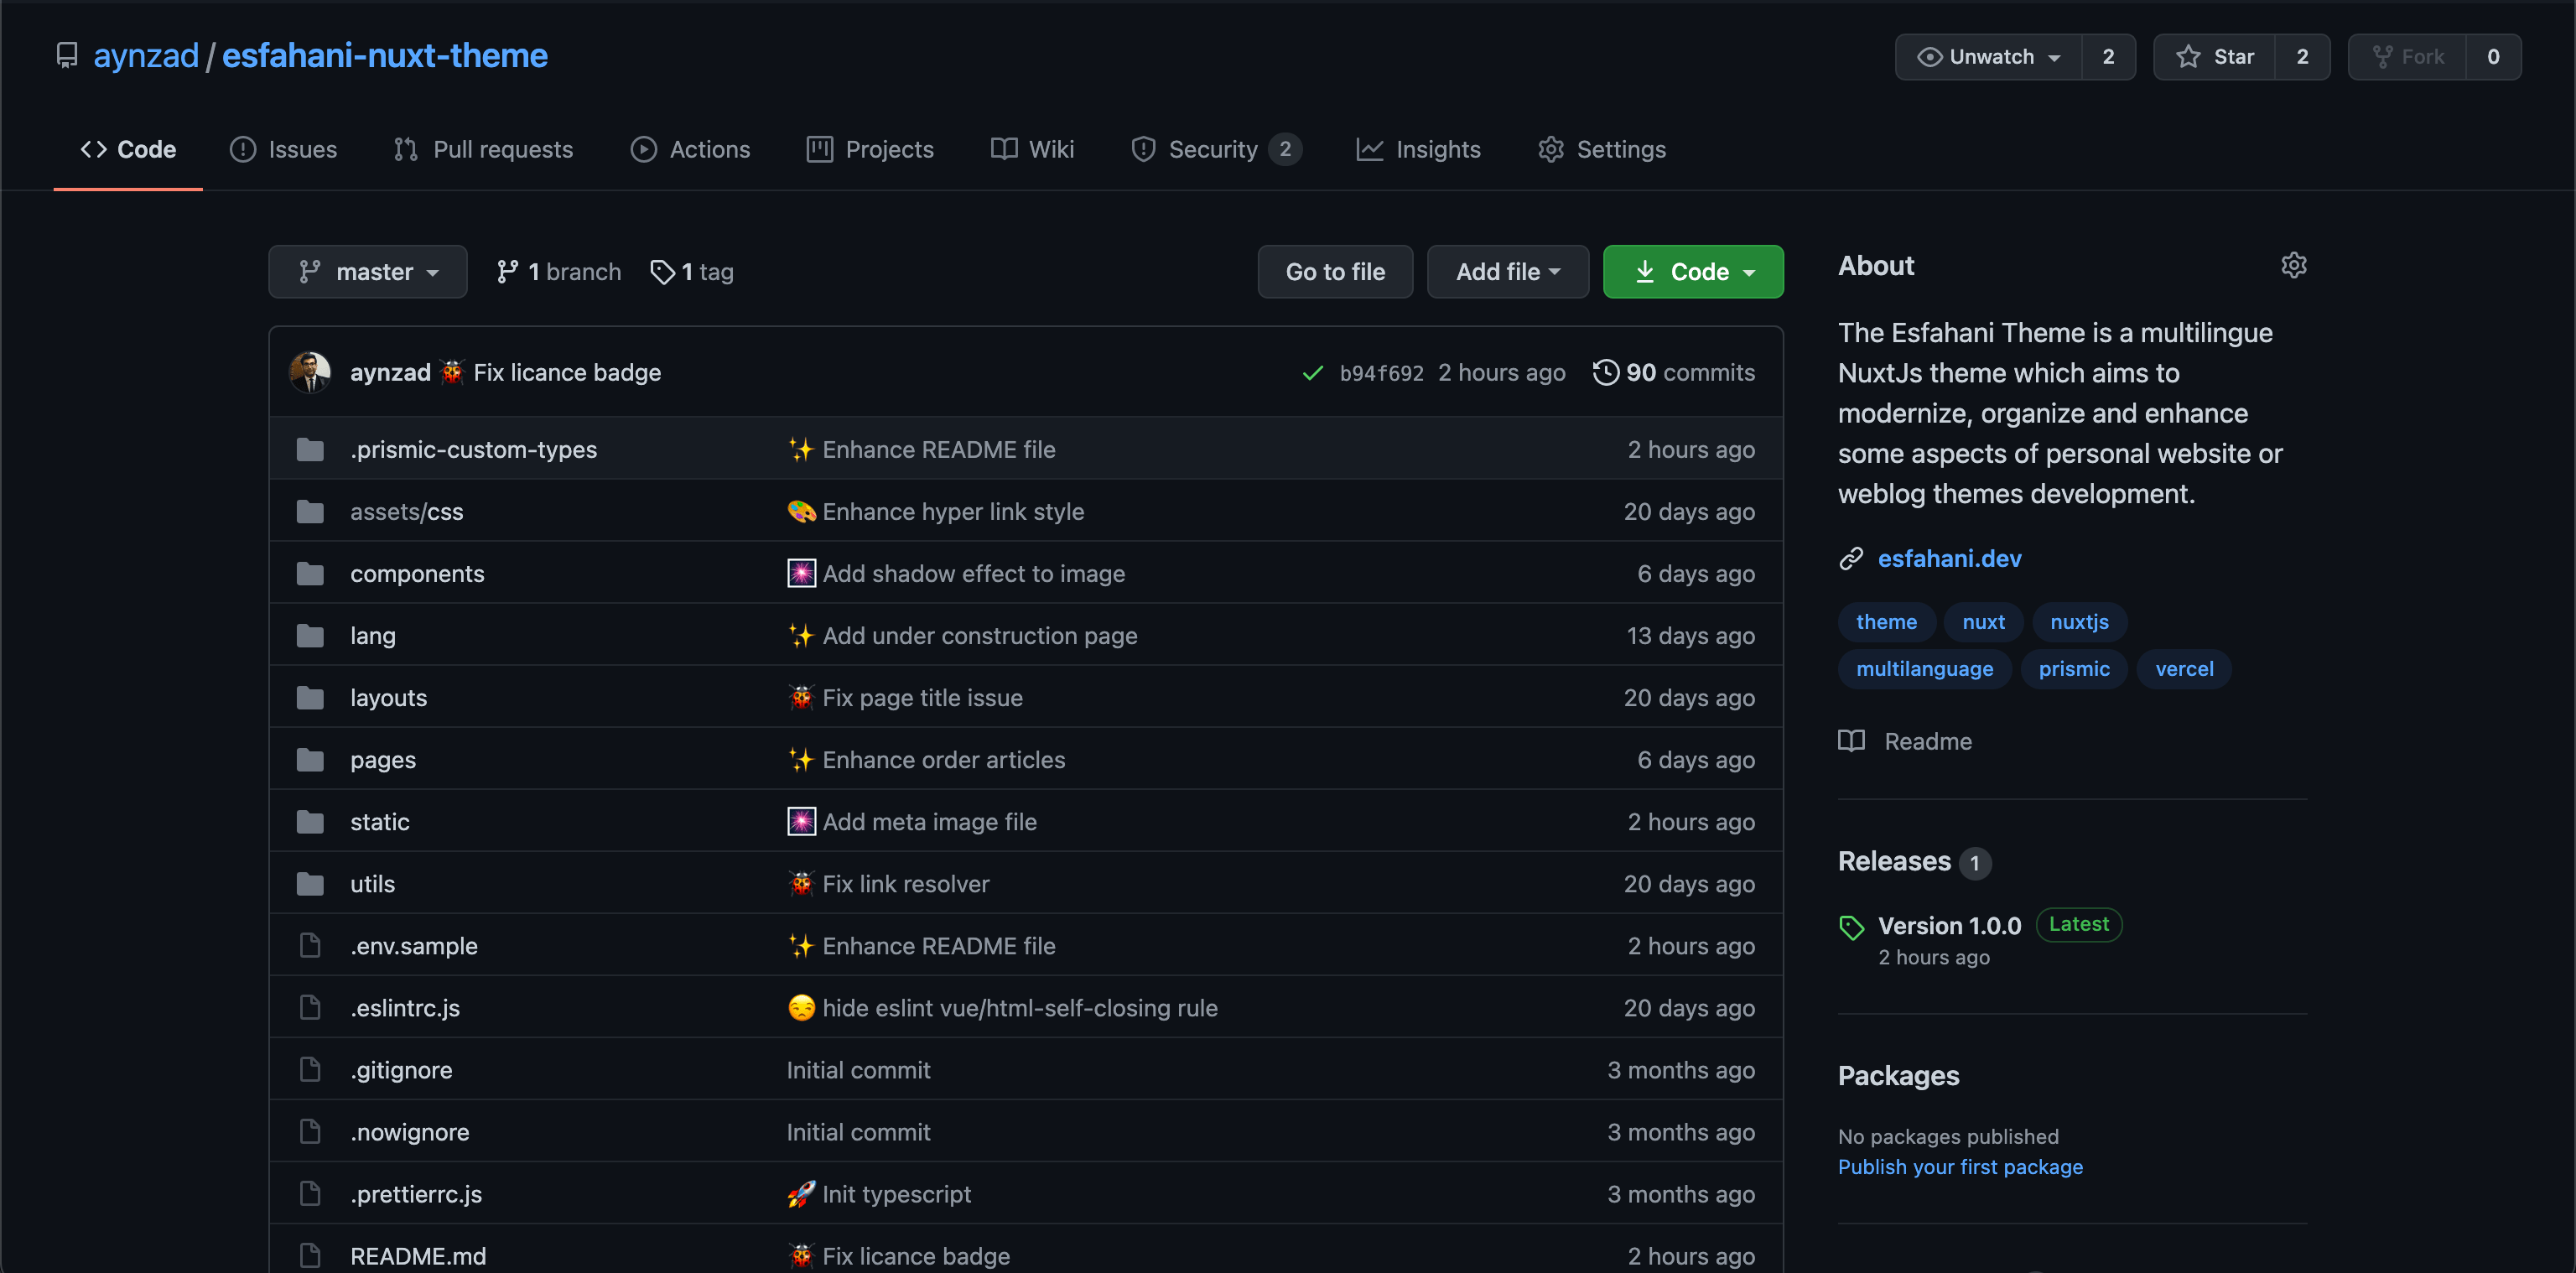Open the 'Enhance hyper link style' commit message

[952, 512]
